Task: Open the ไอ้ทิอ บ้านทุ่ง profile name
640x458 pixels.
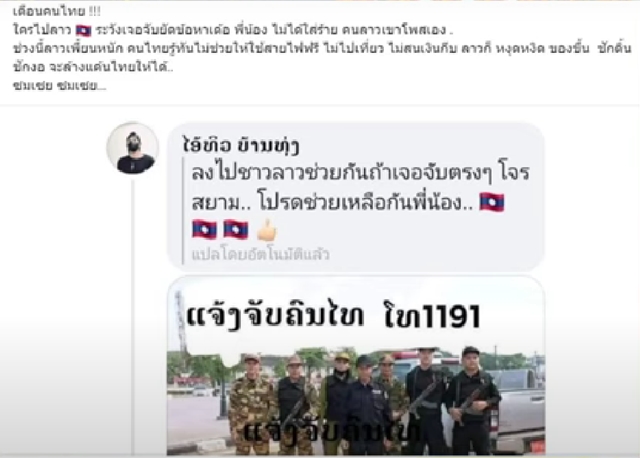Action: coord(241,146)
